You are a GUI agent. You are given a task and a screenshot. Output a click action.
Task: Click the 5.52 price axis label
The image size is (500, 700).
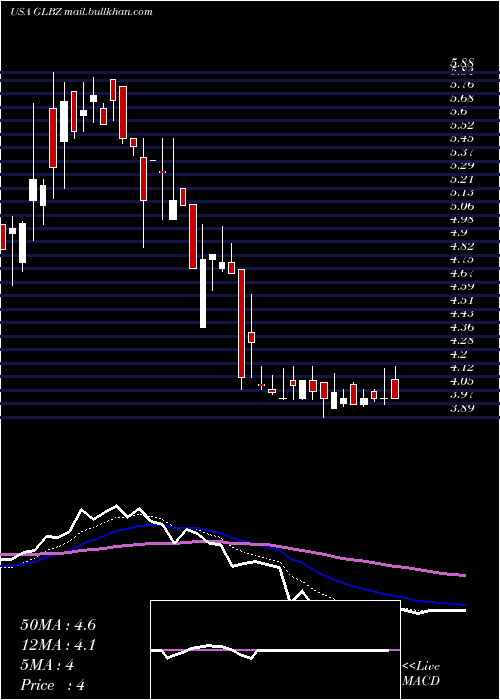(462, 125)
